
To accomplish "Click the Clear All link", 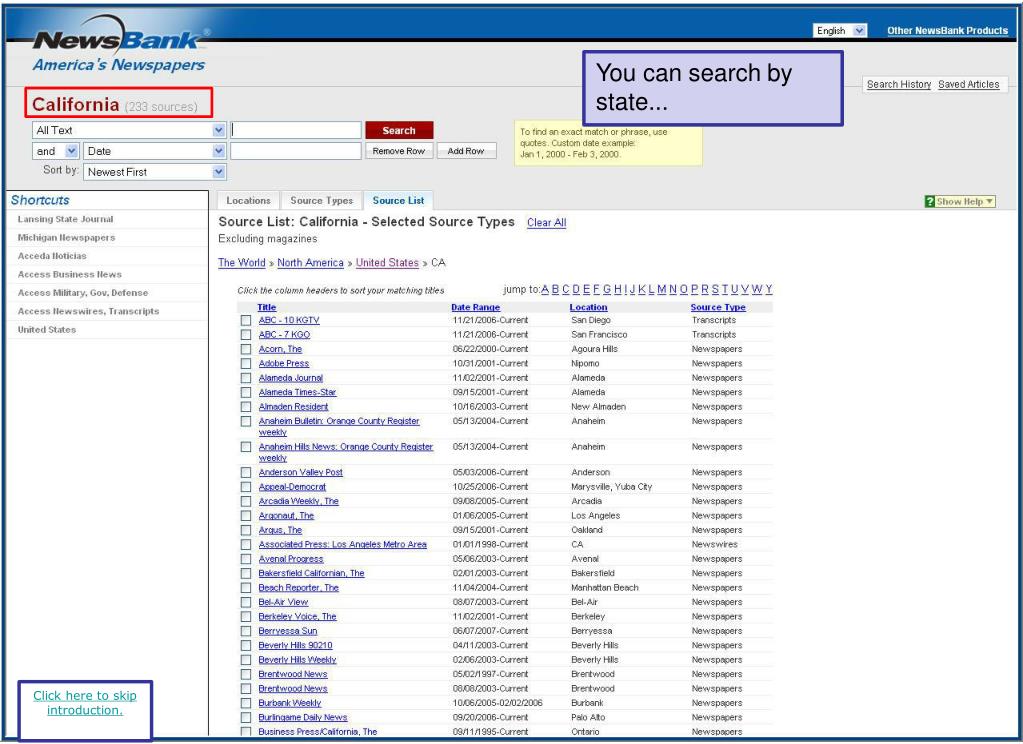I will point(546,223).
